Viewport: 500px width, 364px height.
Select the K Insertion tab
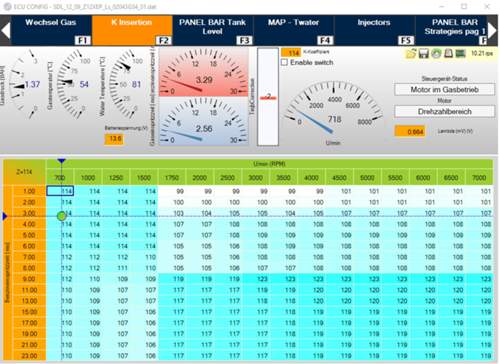[x=132, y=30]
